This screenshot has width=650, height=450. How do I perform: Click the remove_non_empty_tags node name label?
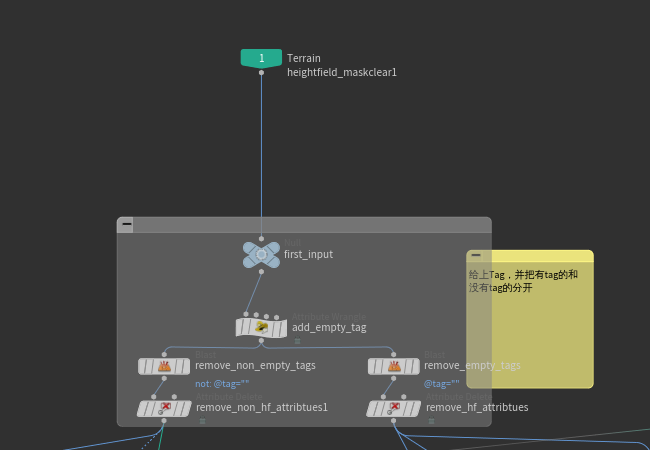pos(255,366)
